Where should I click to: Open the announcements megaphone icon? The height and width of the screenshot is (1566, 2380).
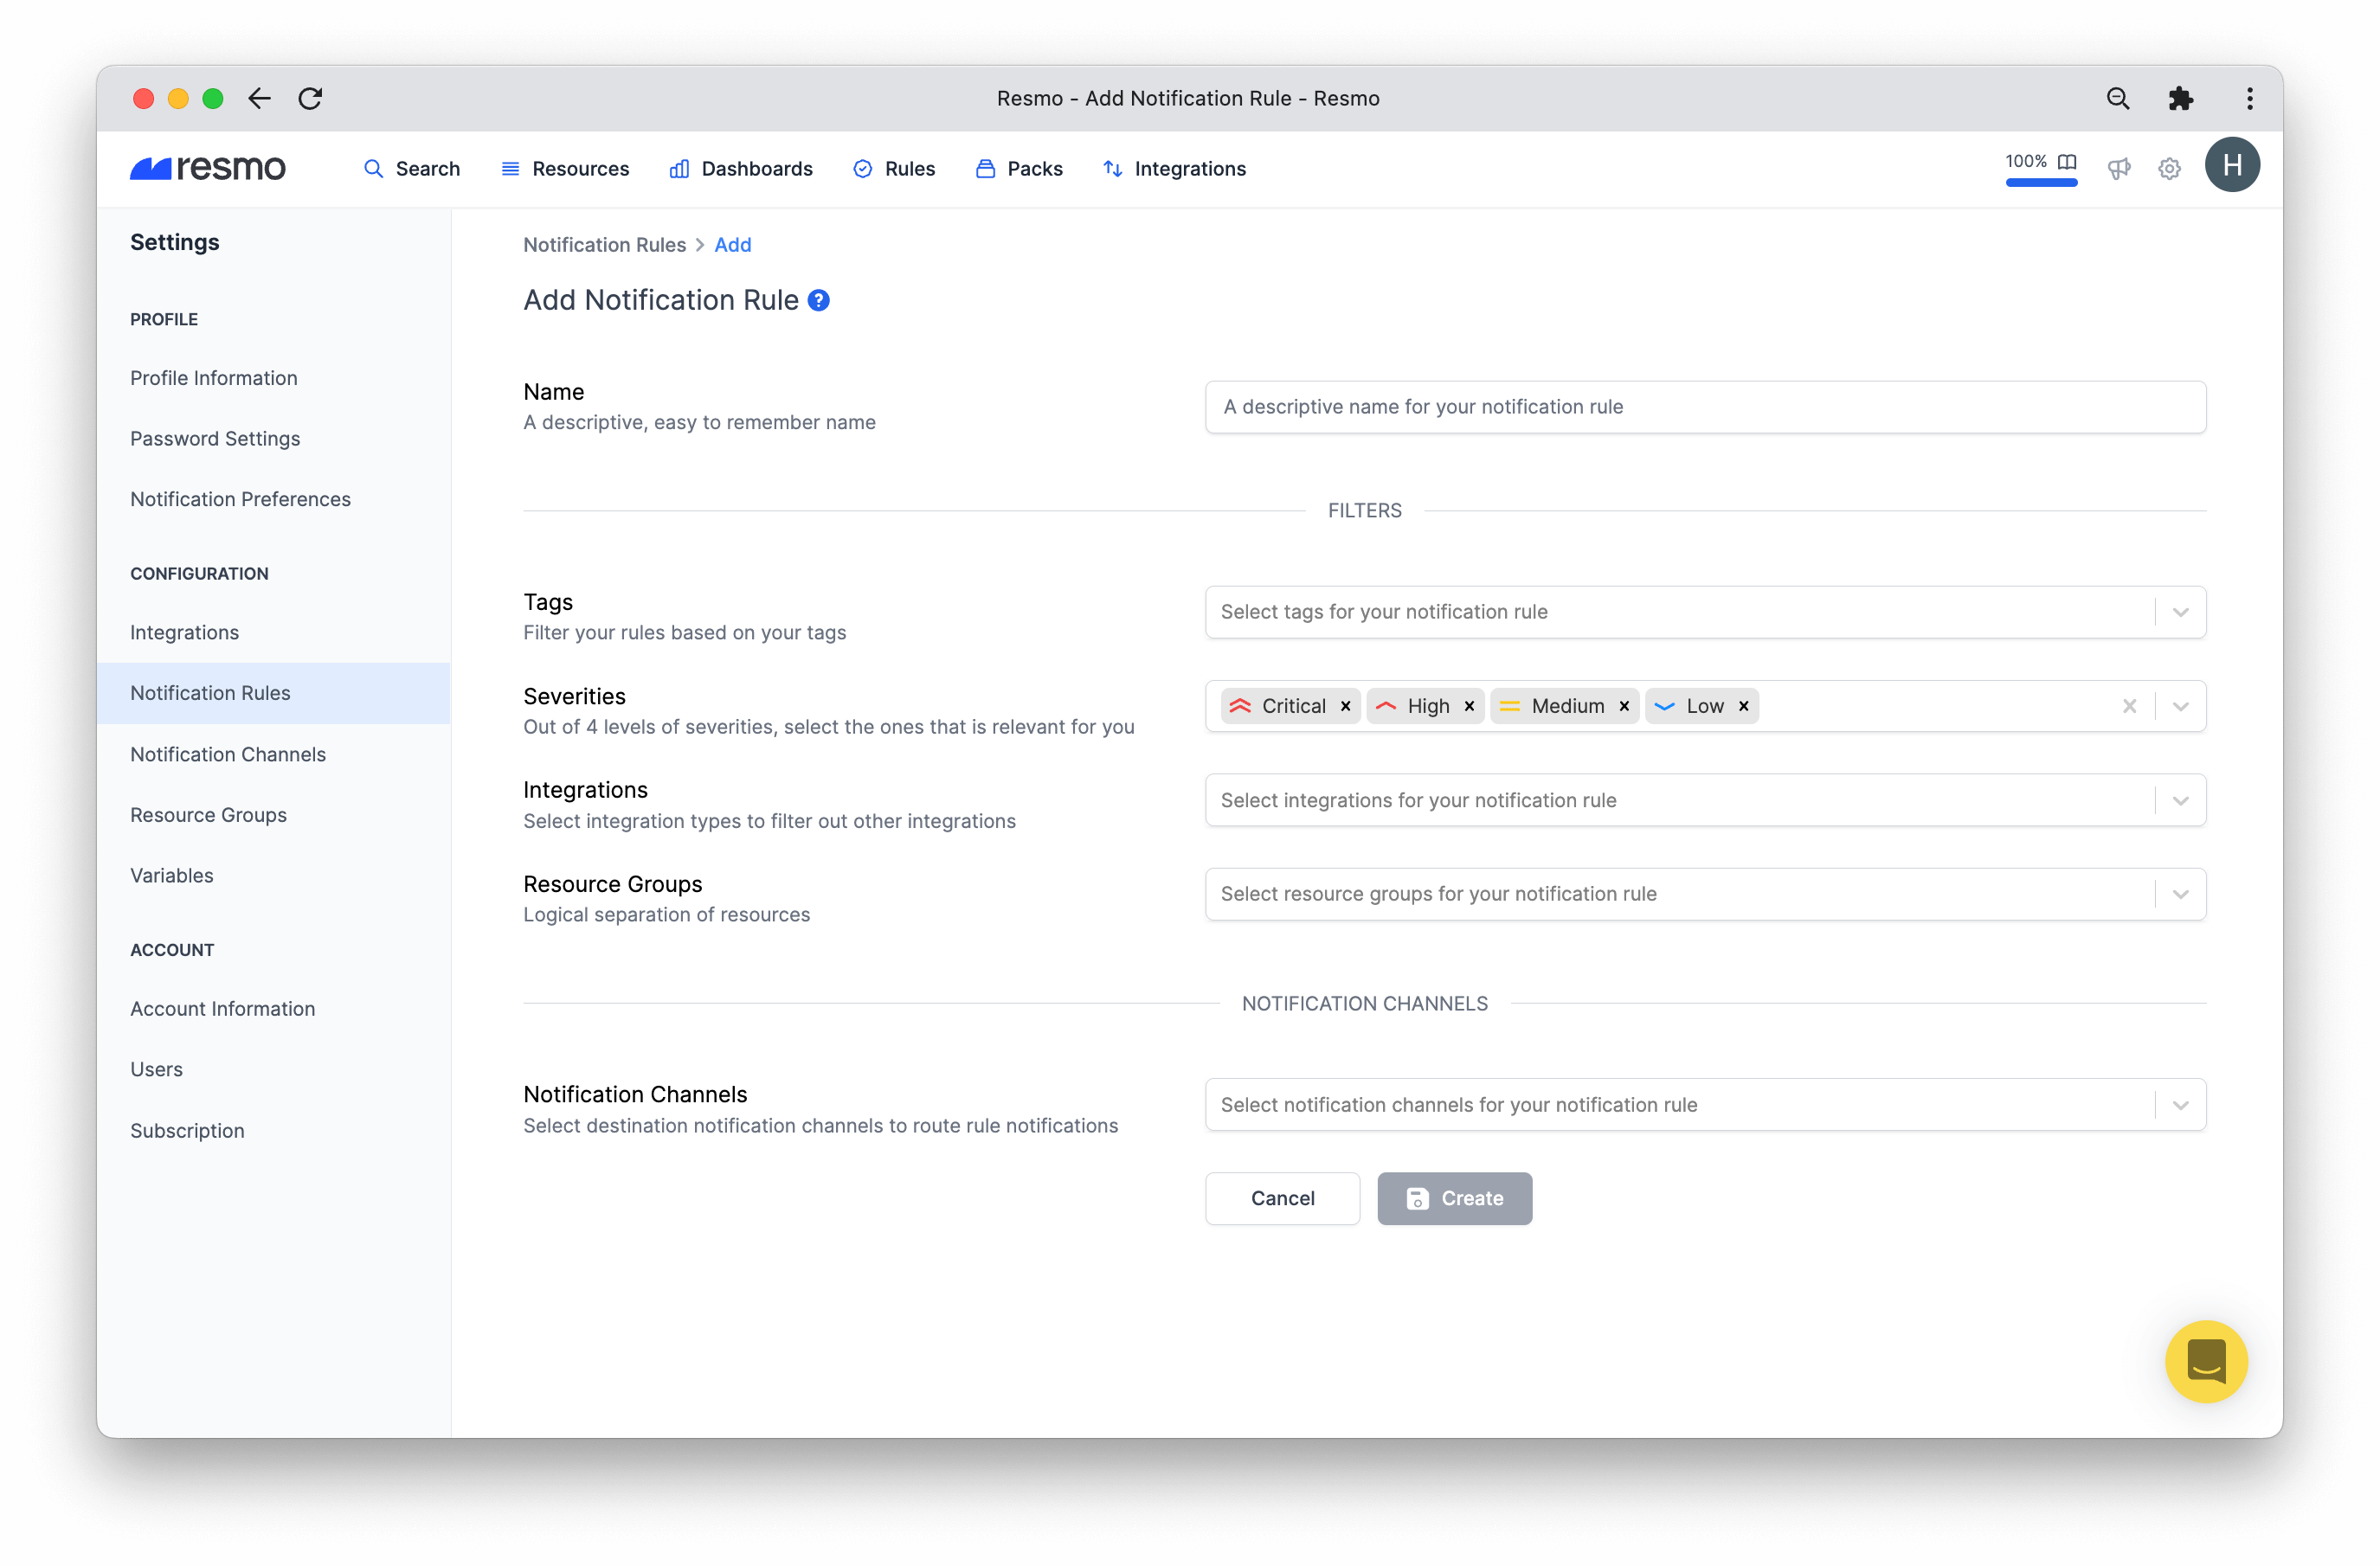[2118, 168]
